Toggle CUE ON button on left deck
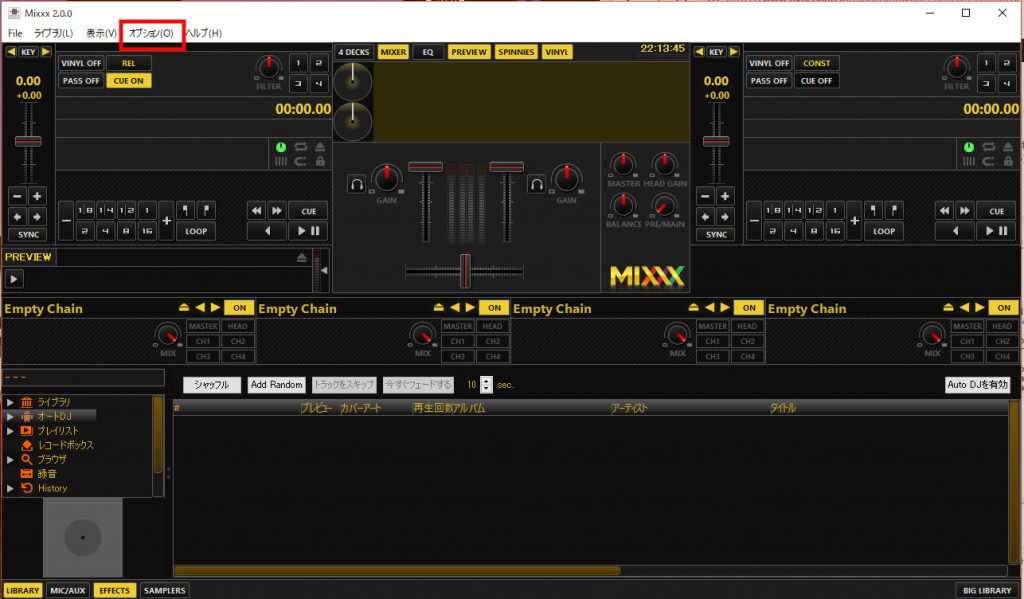This screenshot has height=599, width=1024. pos(129,80)
